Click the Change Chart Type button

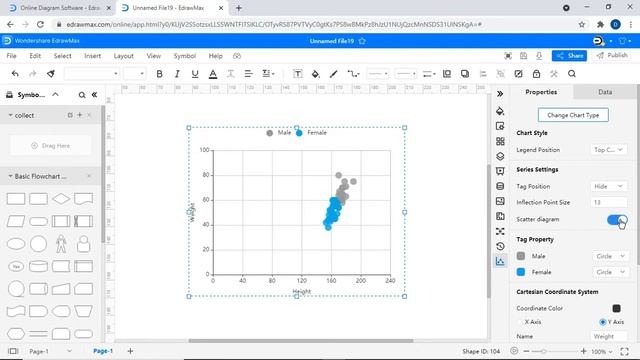tap(573, 115)
